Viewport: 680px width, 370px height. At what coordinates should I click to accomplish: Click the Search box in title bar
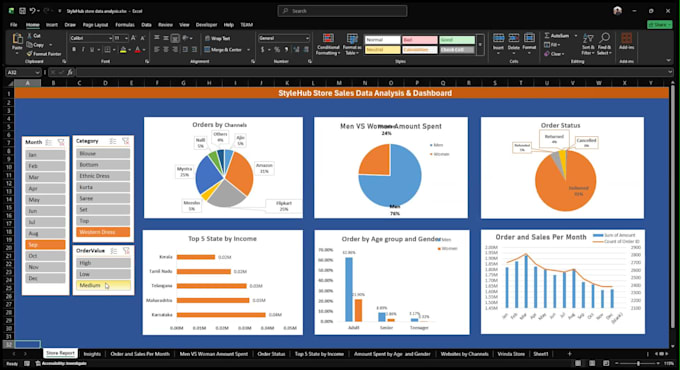(x=342, y=11)
